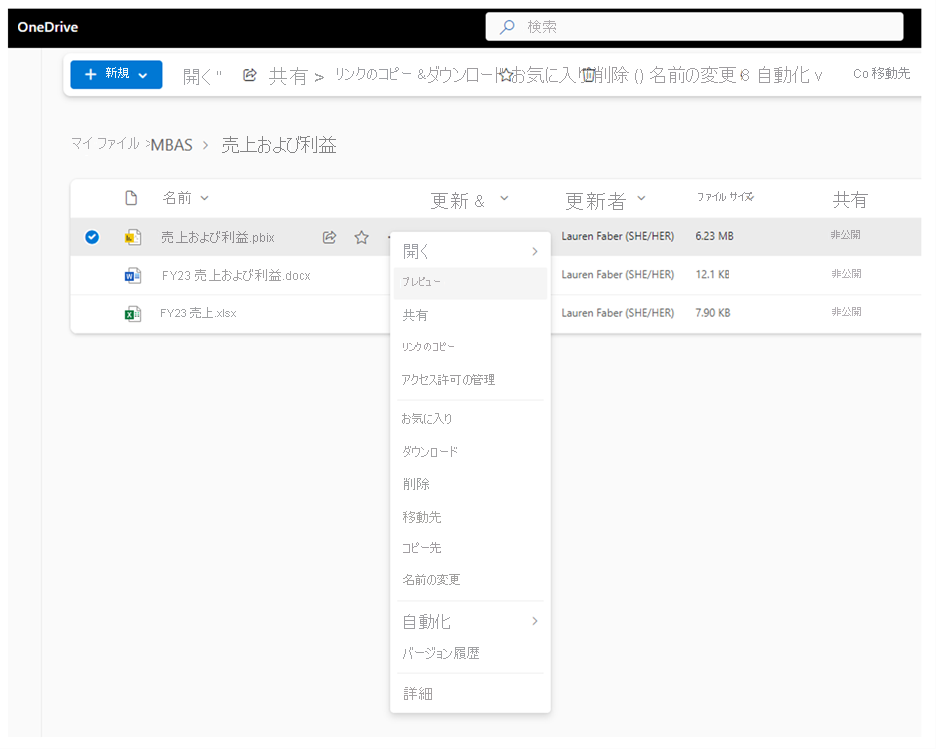Screen dimensions: 936x749
Task: Open the 新規 dropdown button
Action: tap(116, 74)
